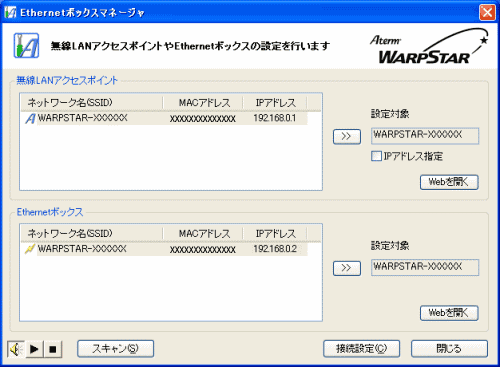Viewport: 500px width, 367px height.
Task: Click IPアドレス header in Ethernet box list
Action: (x=275, y=234)
